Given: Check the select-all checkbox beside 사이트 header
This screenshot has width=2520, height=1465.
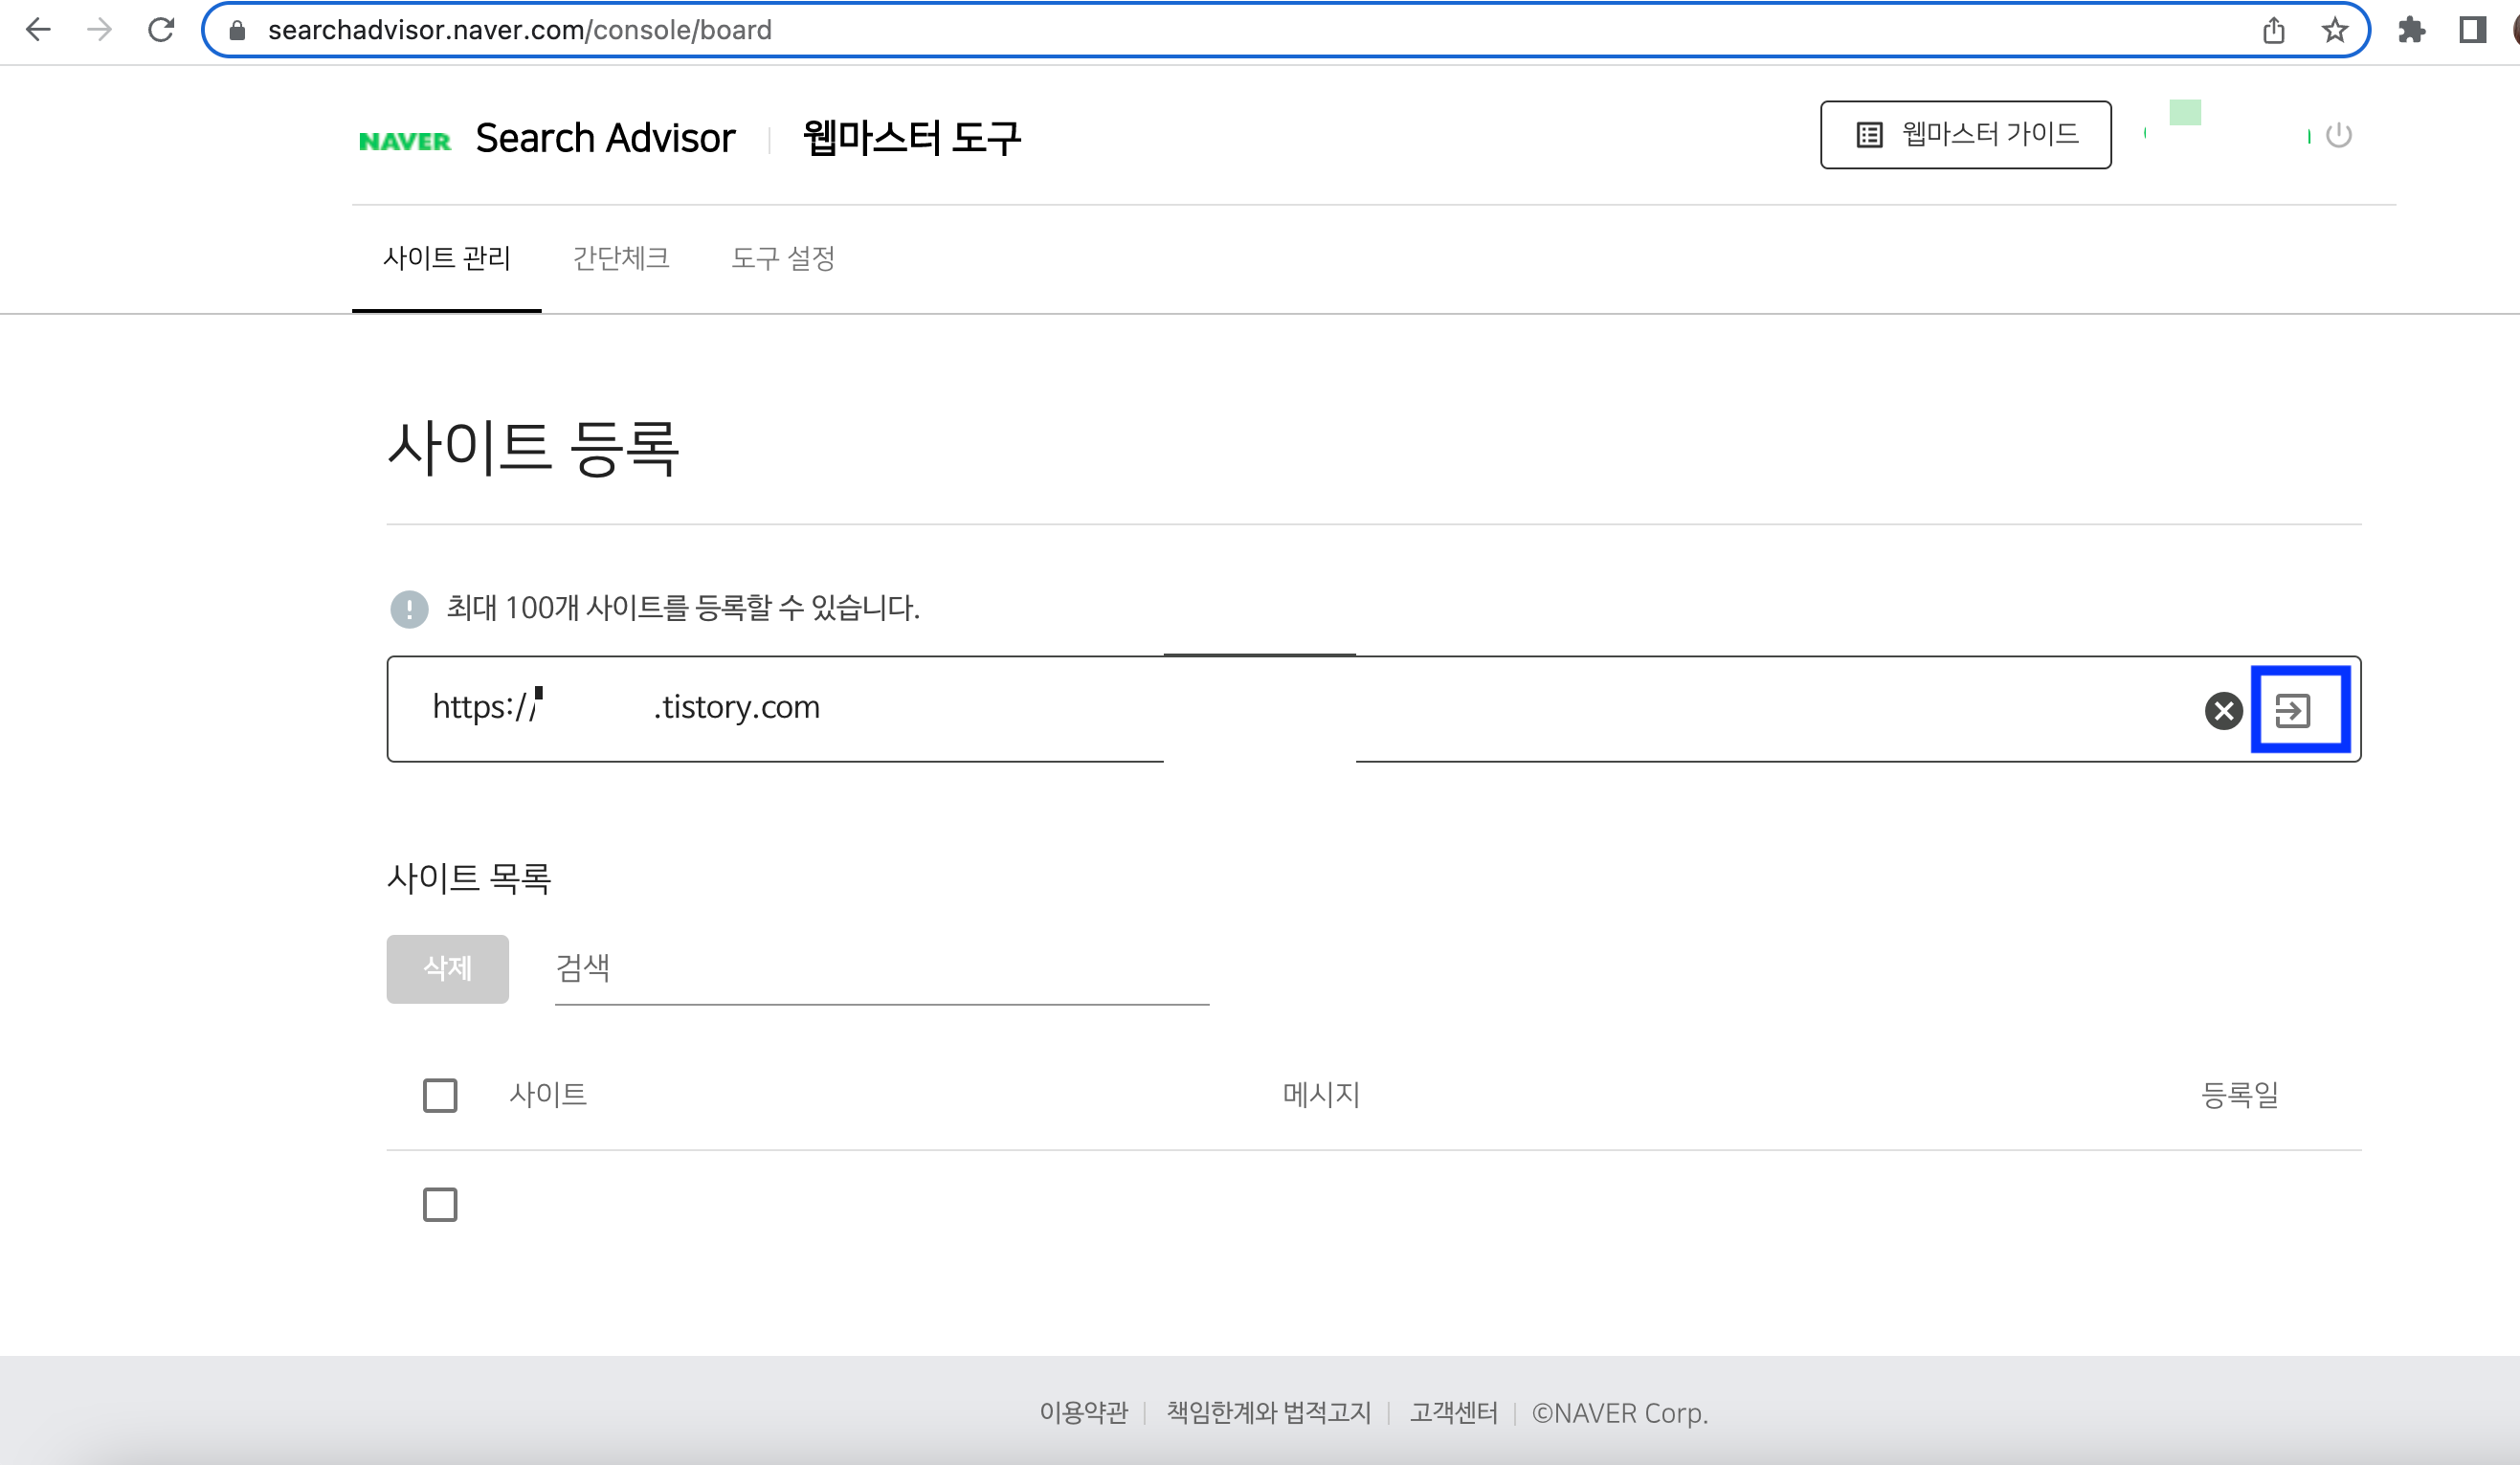Looking at the screenshot, I should [440, 1096].
